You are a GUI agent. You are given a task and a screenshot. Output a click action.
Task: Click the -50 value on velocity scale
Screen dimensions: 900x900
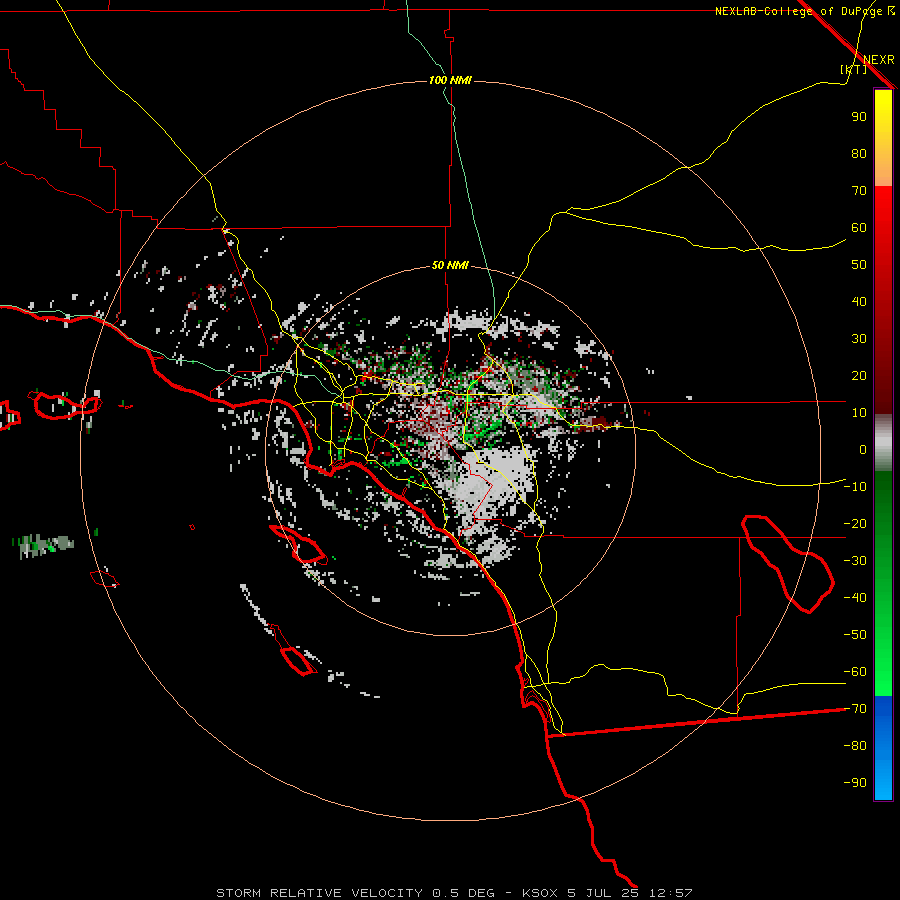click(855, 635)
